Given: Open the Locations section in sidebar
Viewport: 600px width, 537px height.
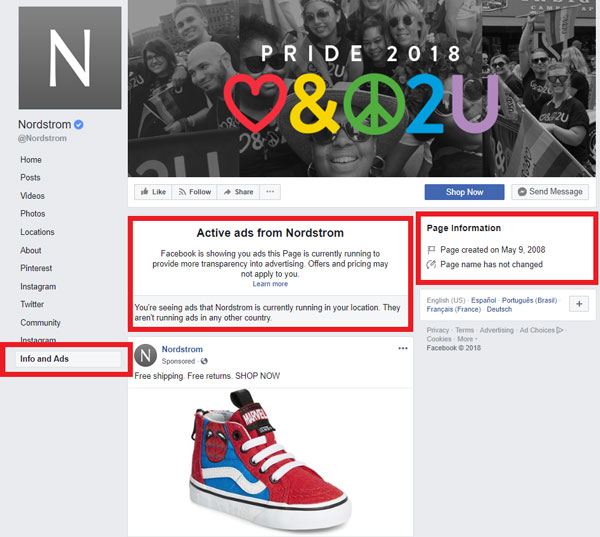Looking at the screenshot, I should (37, 232).
